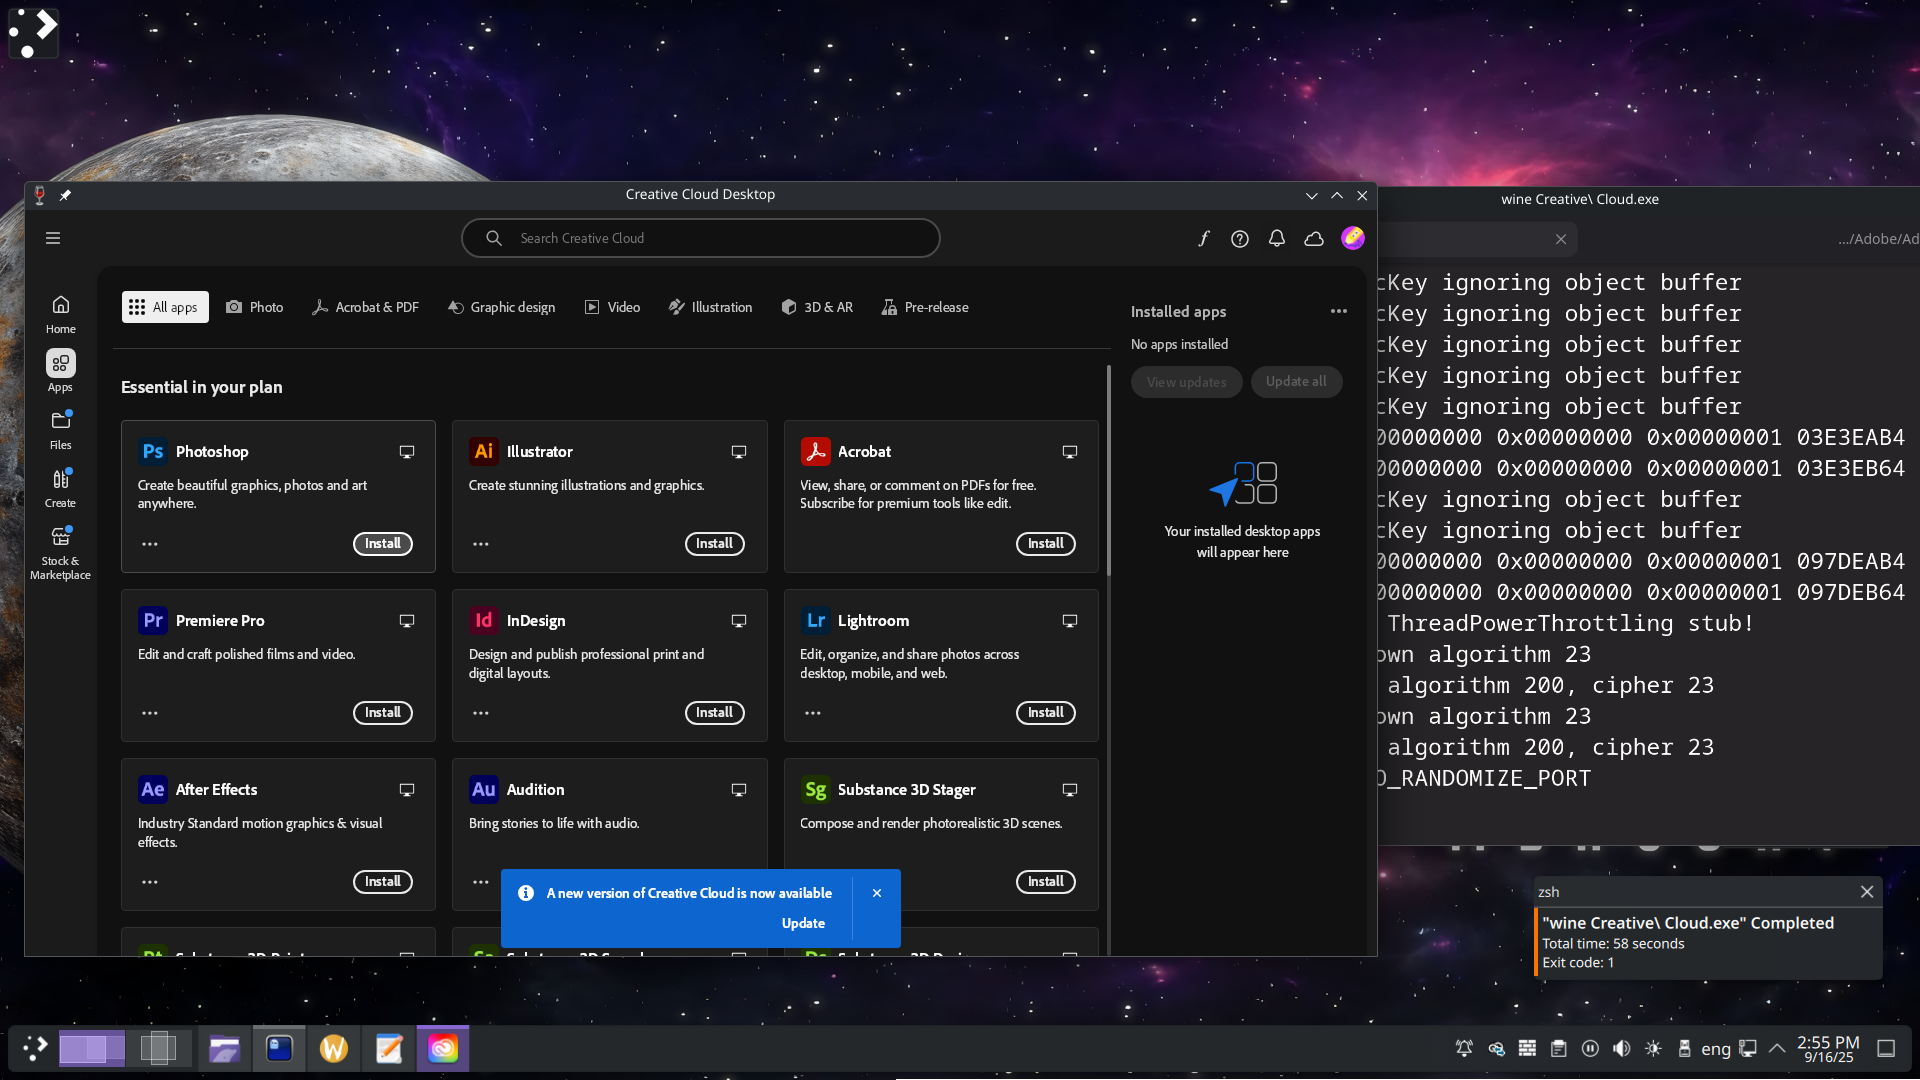Click the Photoshop app icon
The width and height of the screenshot is (1920, 1080).
coord(153,452)
